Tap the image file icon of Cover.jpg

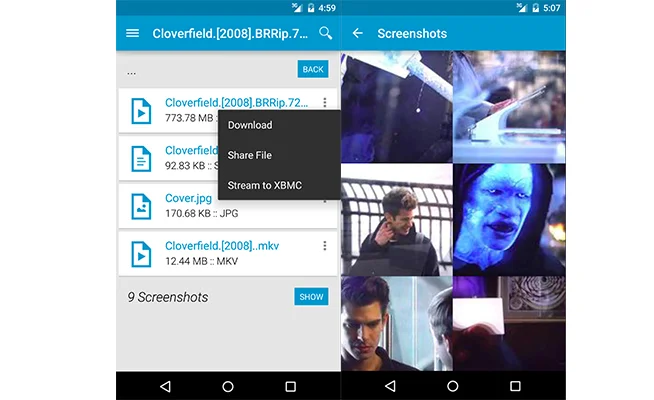(141, 206)
